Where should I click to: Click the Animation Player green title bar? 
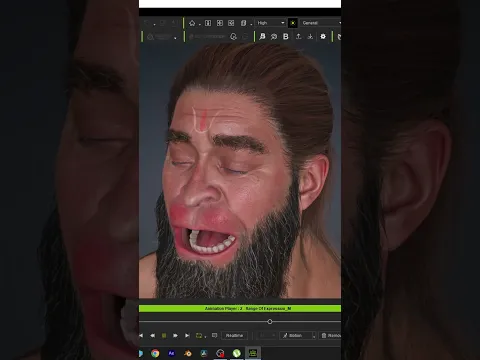click(x=240, y=309)
